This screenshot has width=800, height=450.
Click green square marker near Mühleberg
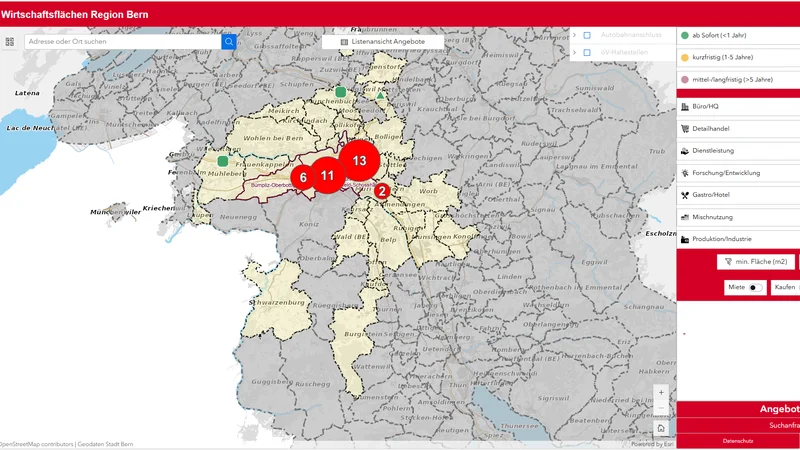(x=222, y=161)
